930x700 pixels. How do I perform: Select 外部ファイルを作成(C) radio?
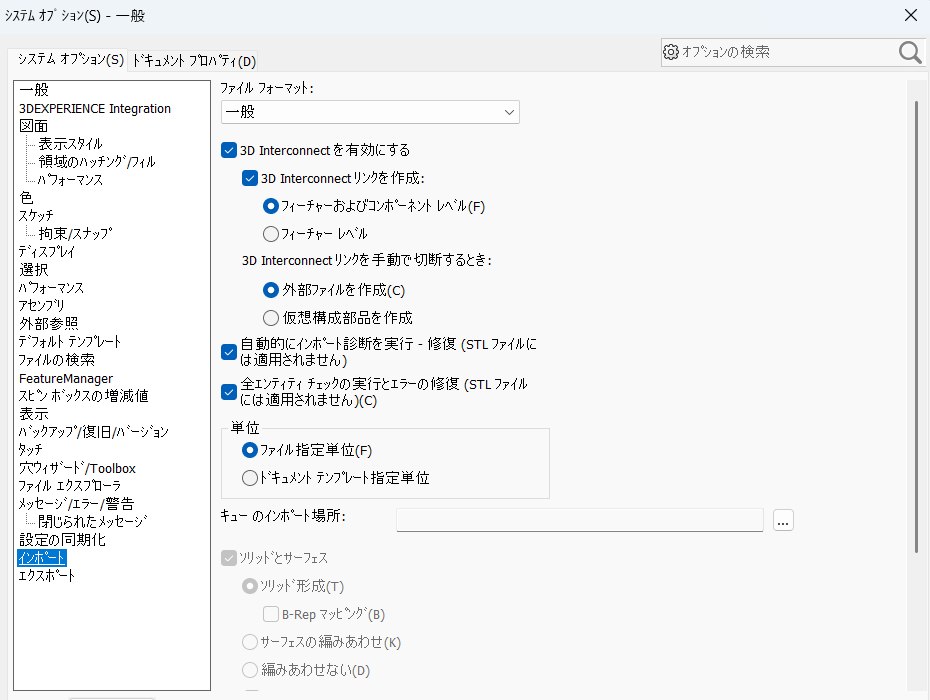270,290
